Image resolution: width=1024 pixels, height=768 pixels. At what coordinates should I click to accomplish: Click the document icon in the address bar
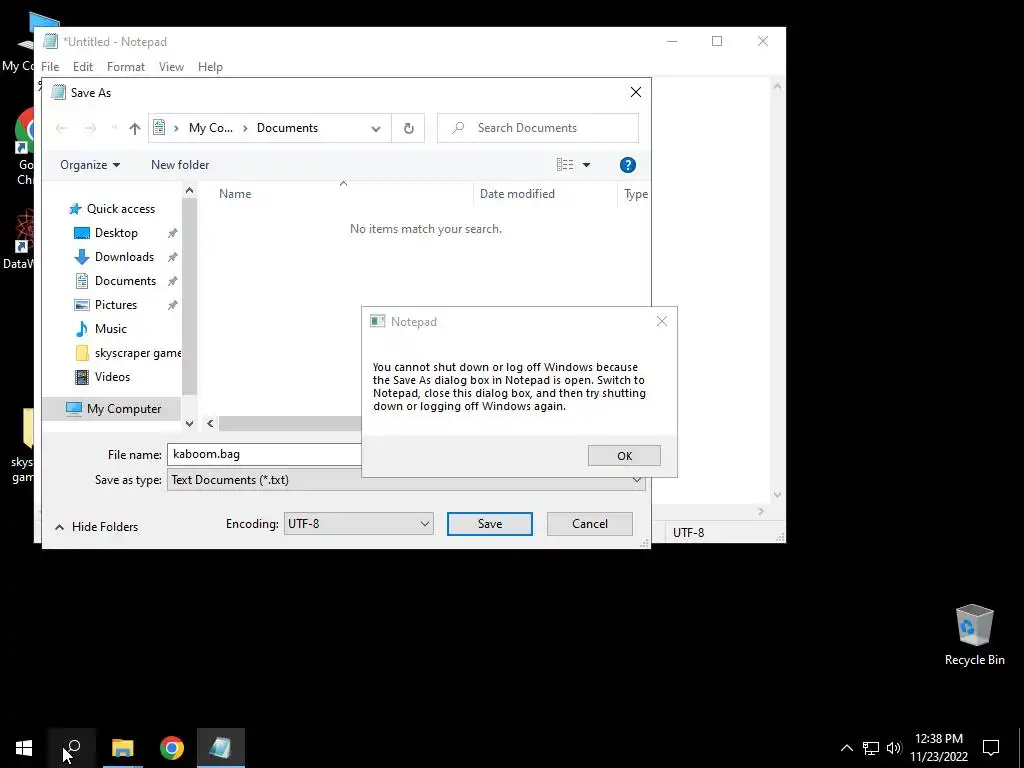click(159, 128)
